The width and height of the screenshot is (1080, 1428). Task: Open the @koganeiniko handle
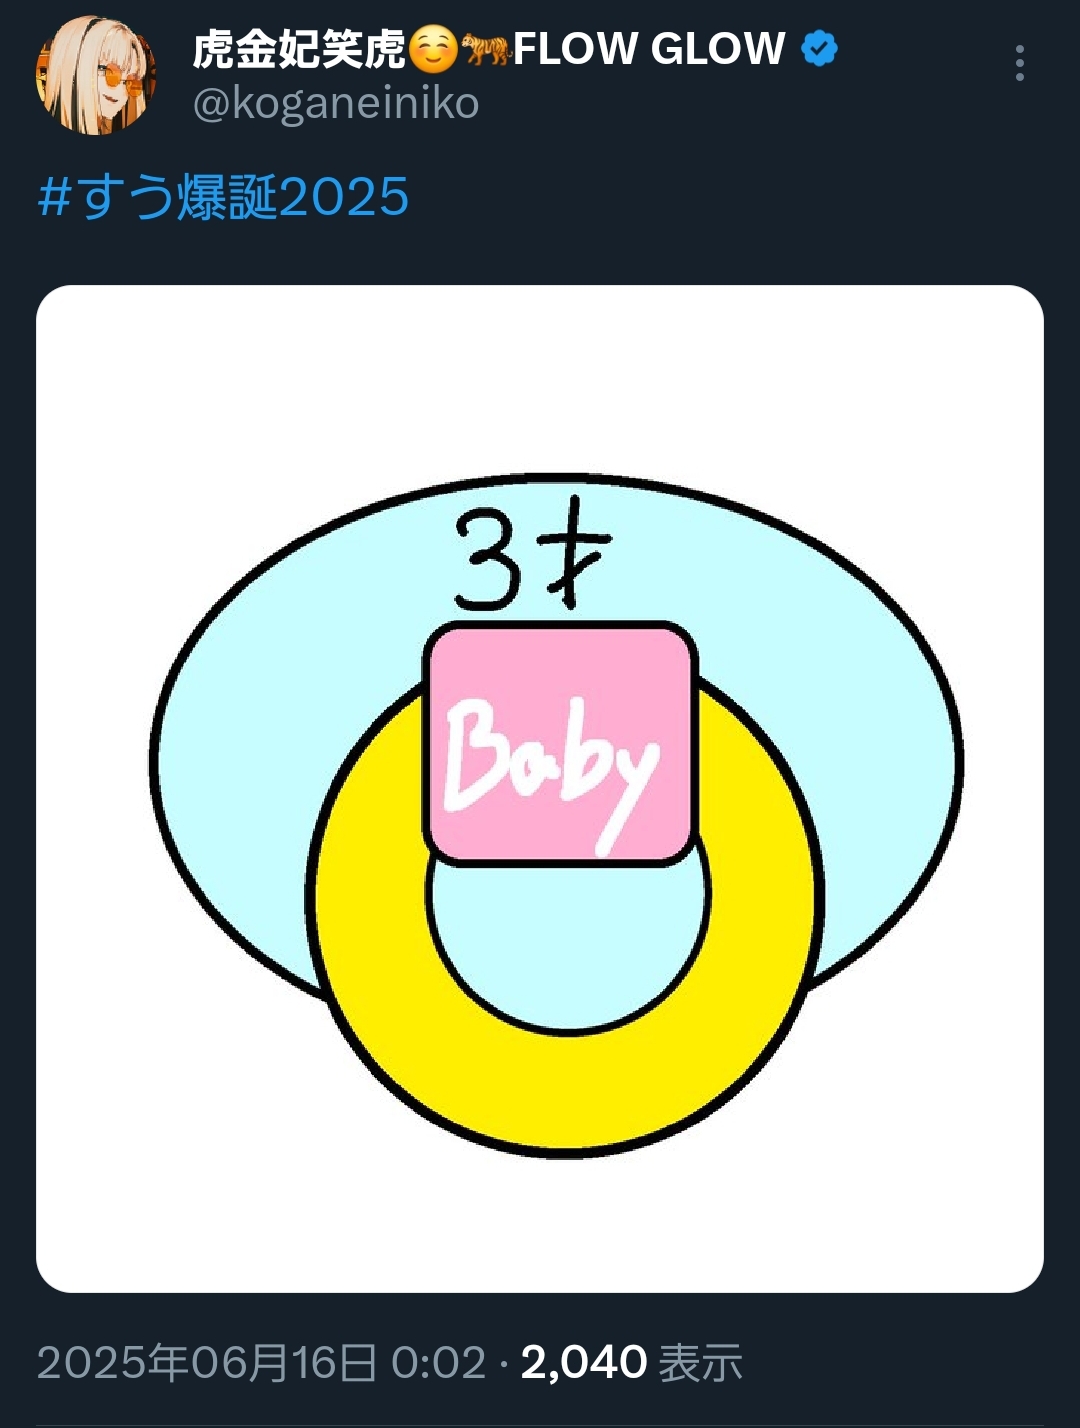[336, 104]
